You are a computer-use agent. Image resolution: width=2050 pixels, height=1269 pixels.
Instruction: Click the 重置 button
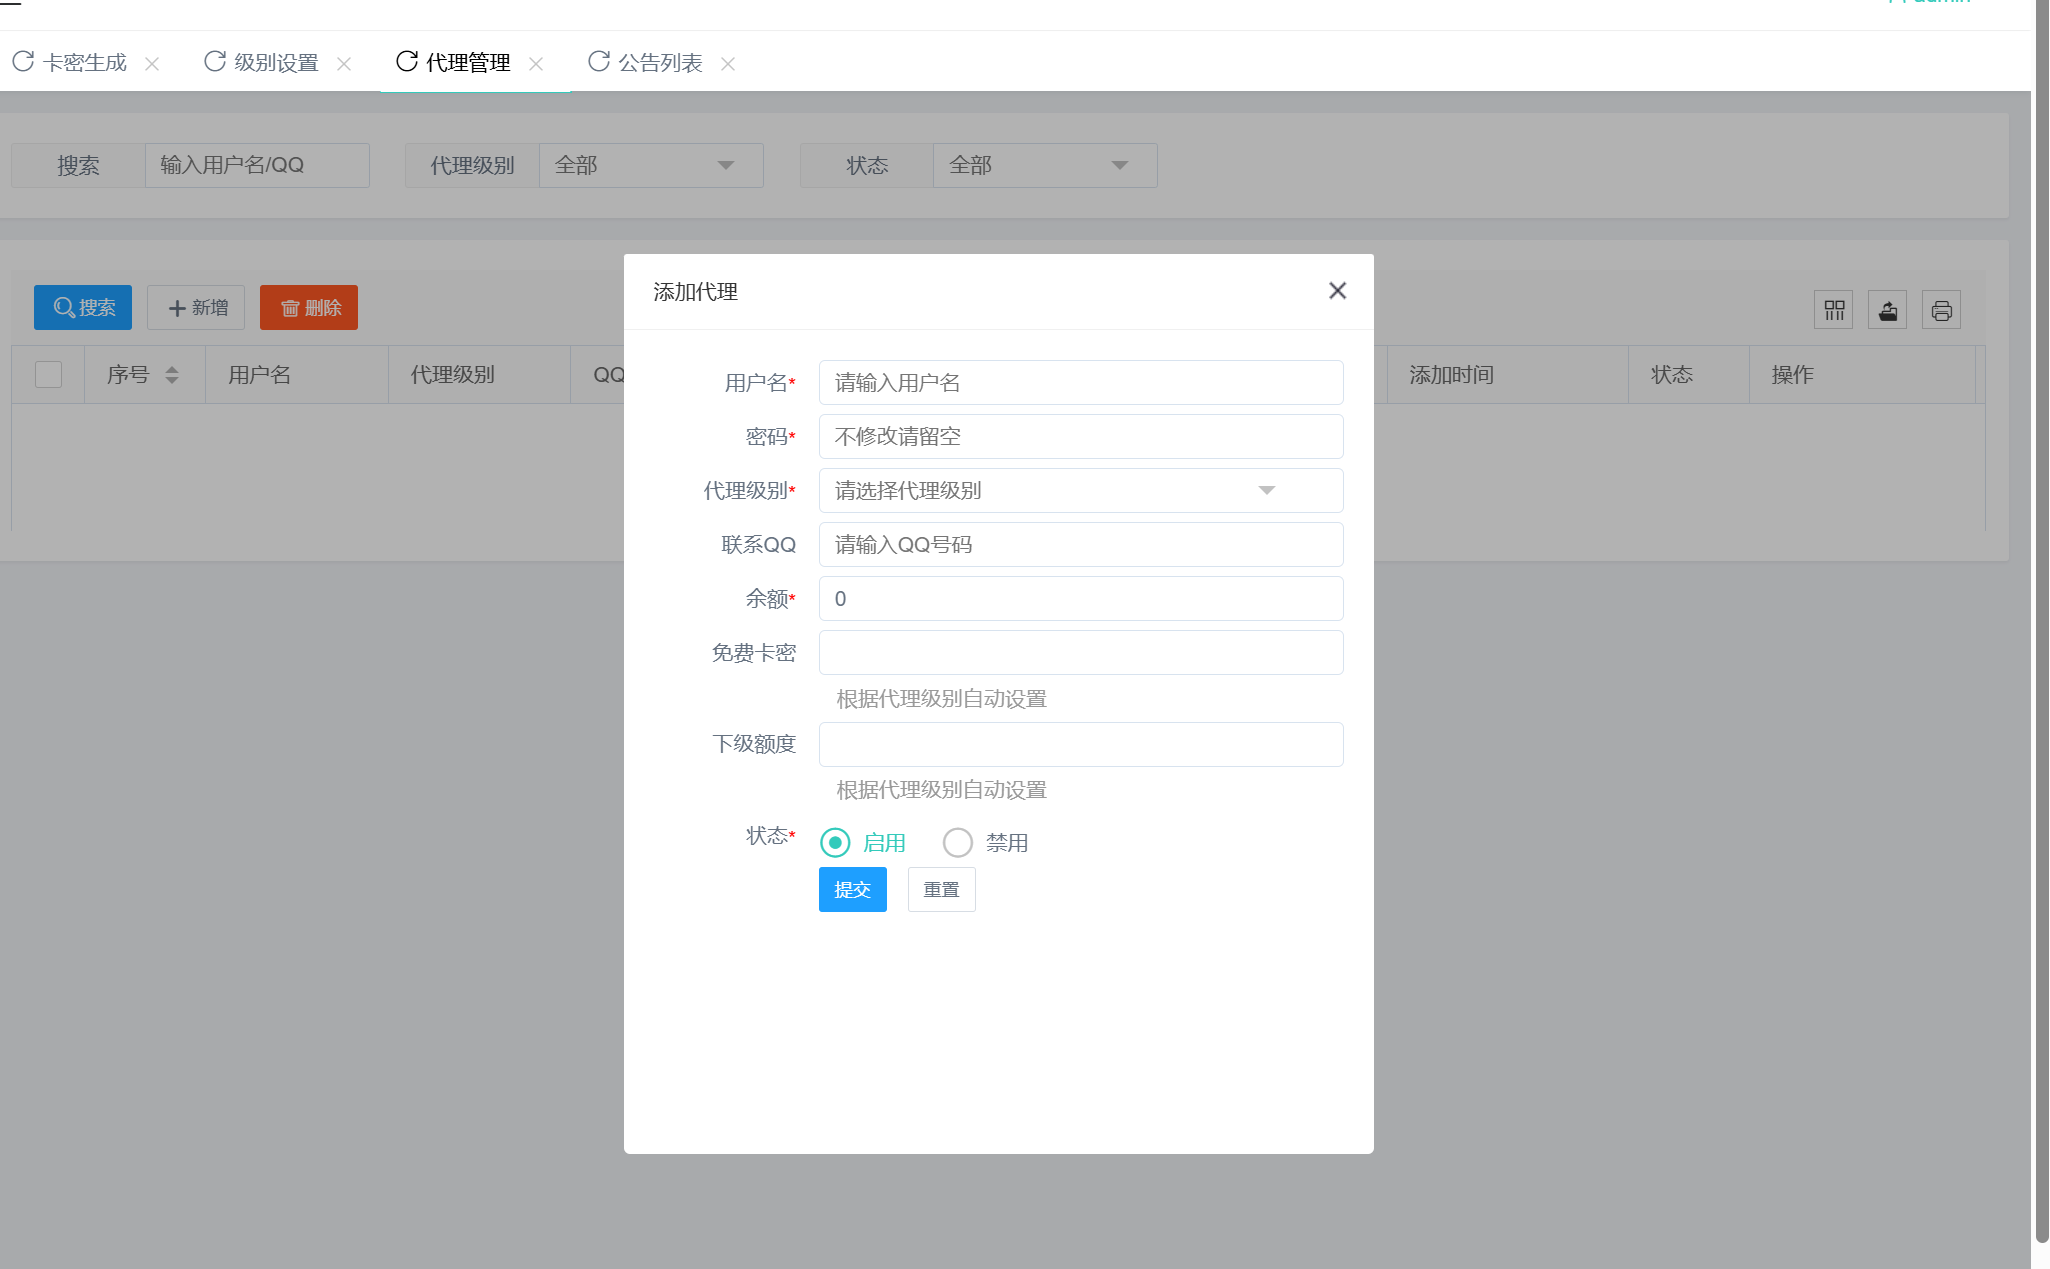pyautogui.click(x=942, y=890)
